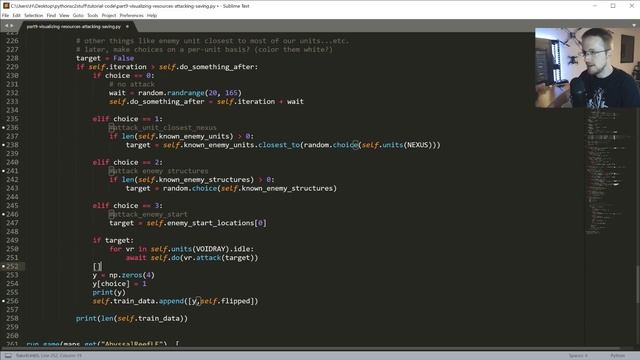Go to previous tab with left arrow
640x360 pixels.
6,26
